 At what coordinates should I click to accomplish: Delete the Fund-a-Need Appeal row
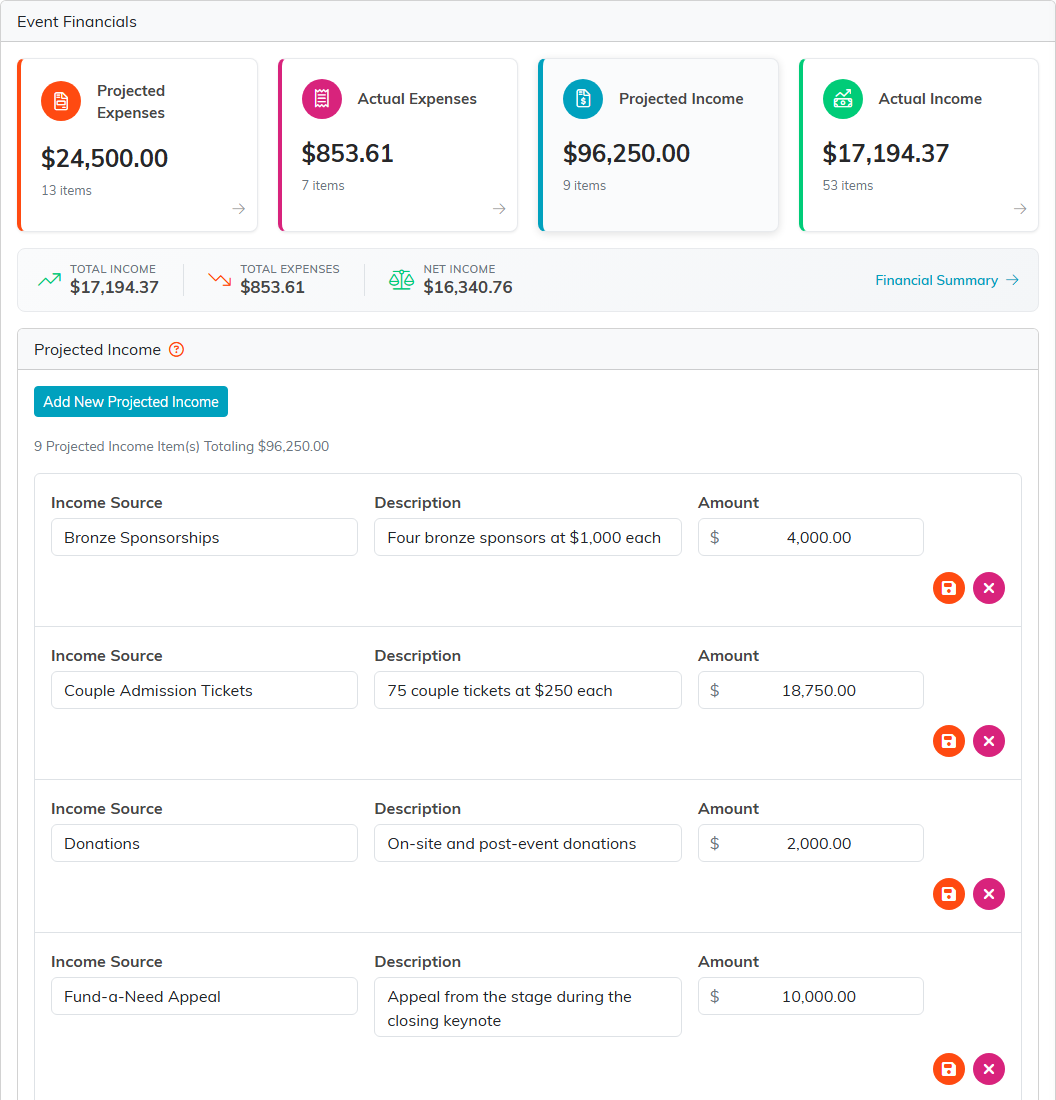tap(989, 1069)
